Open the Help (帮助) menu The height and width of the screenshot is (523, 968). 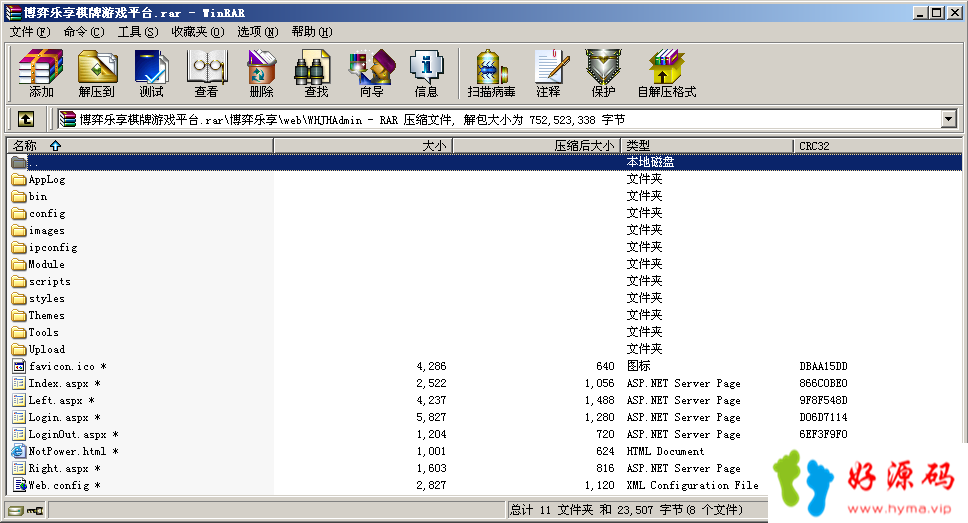[312, 31]
